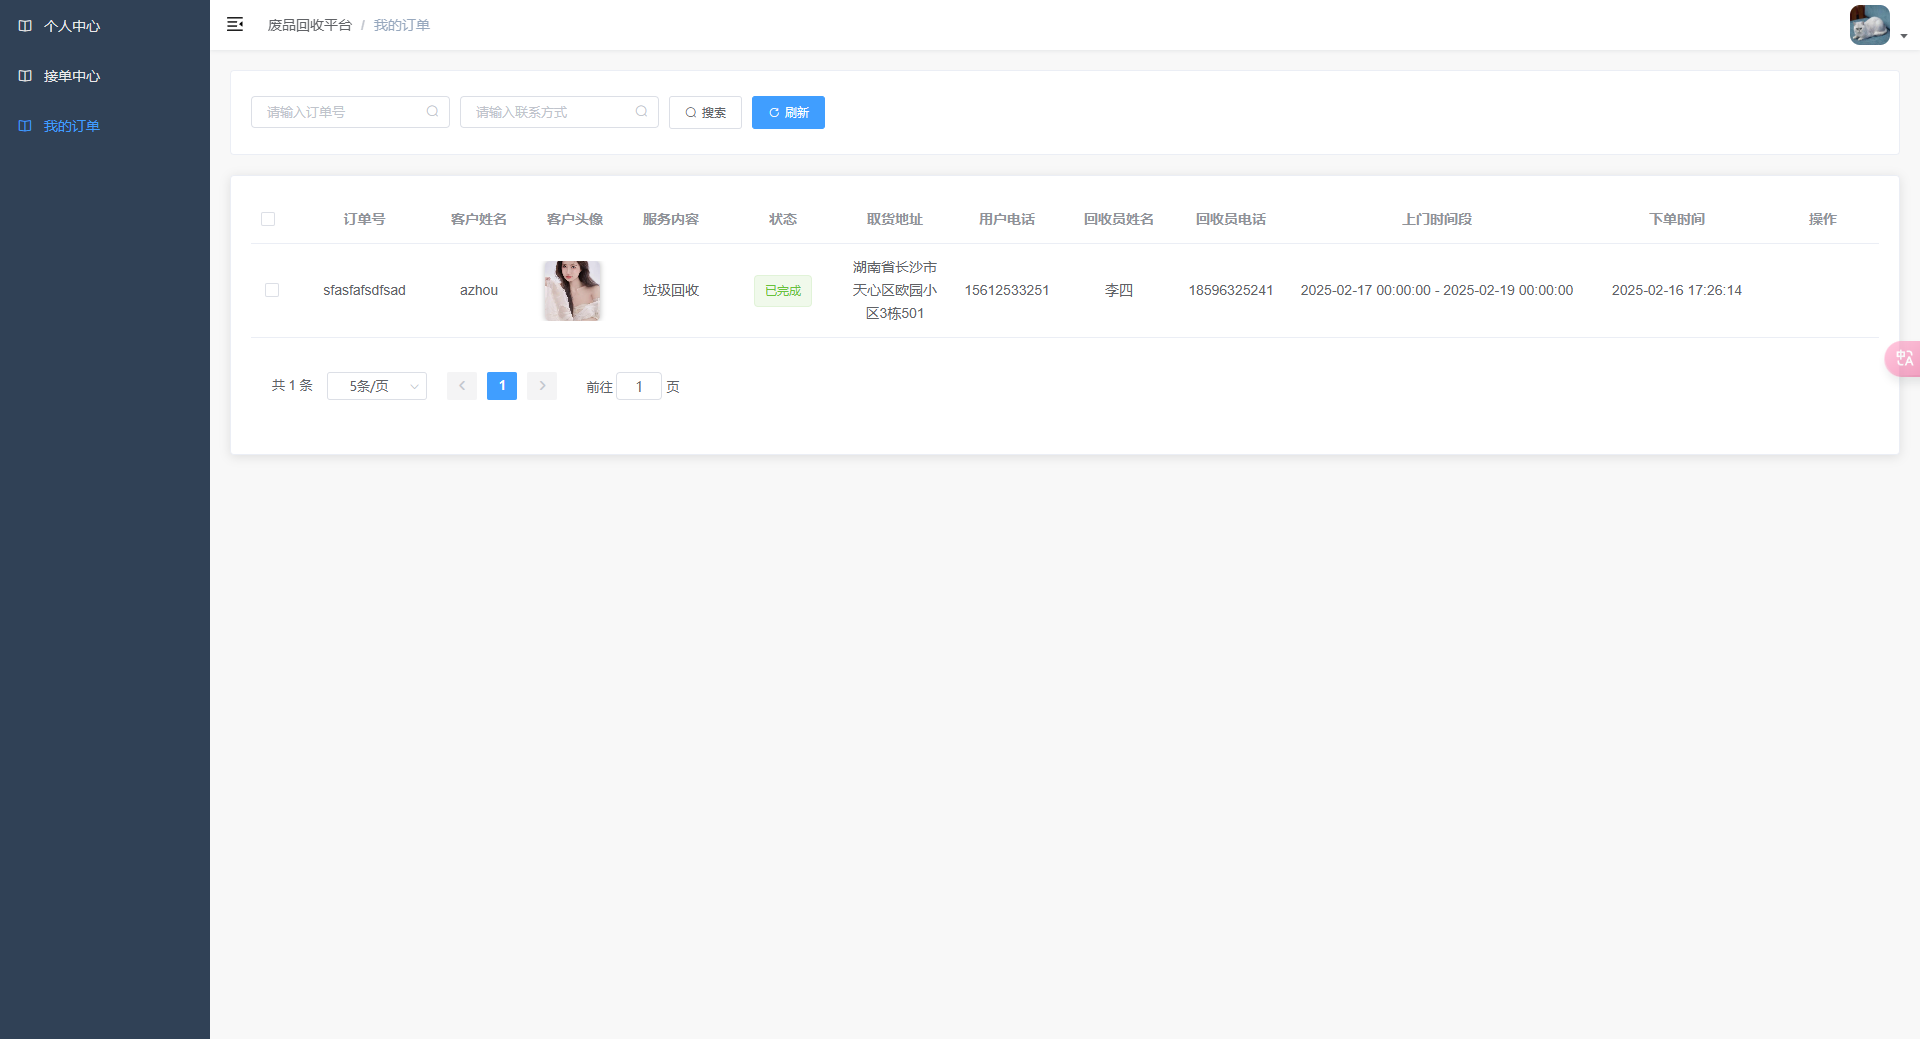Click the pickup address 湖南省长沙市 cell

pos(895,290)
